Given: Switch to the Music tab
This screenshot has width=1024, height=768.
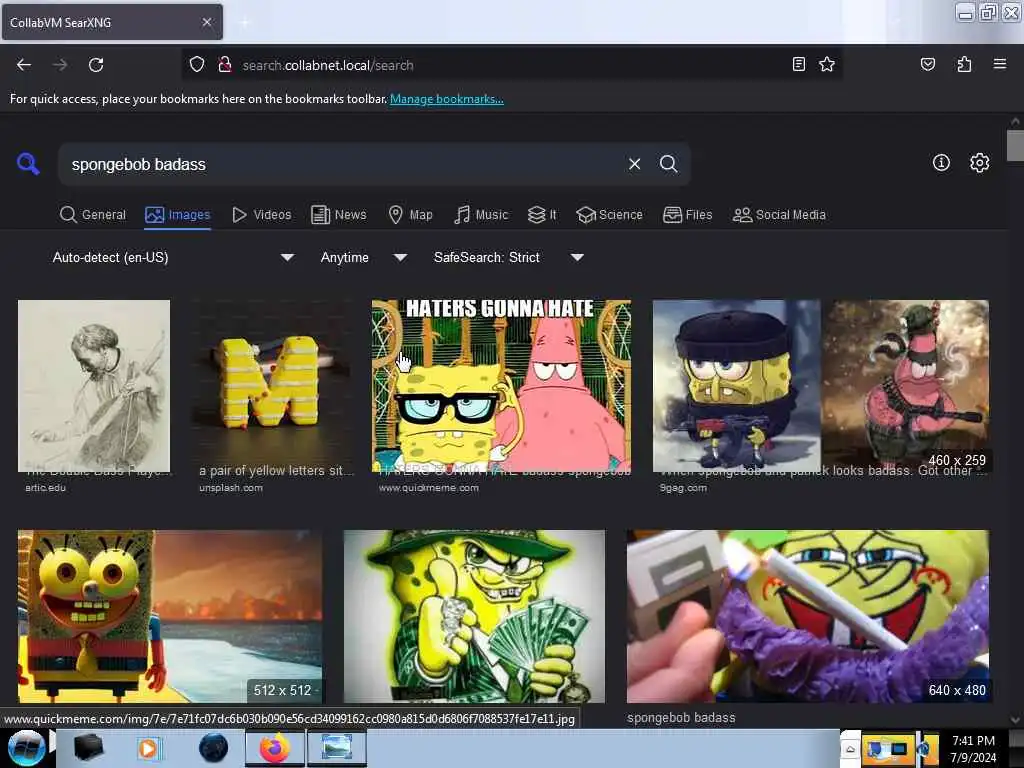Looking at the screenshot, I should [x=481, y=215].
